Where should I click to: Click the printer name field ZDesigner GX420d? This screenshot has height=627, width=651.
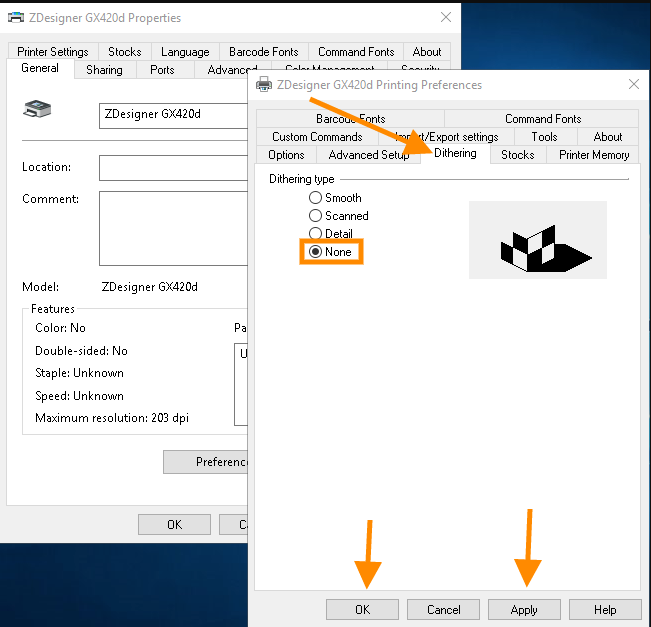[174, 116]
